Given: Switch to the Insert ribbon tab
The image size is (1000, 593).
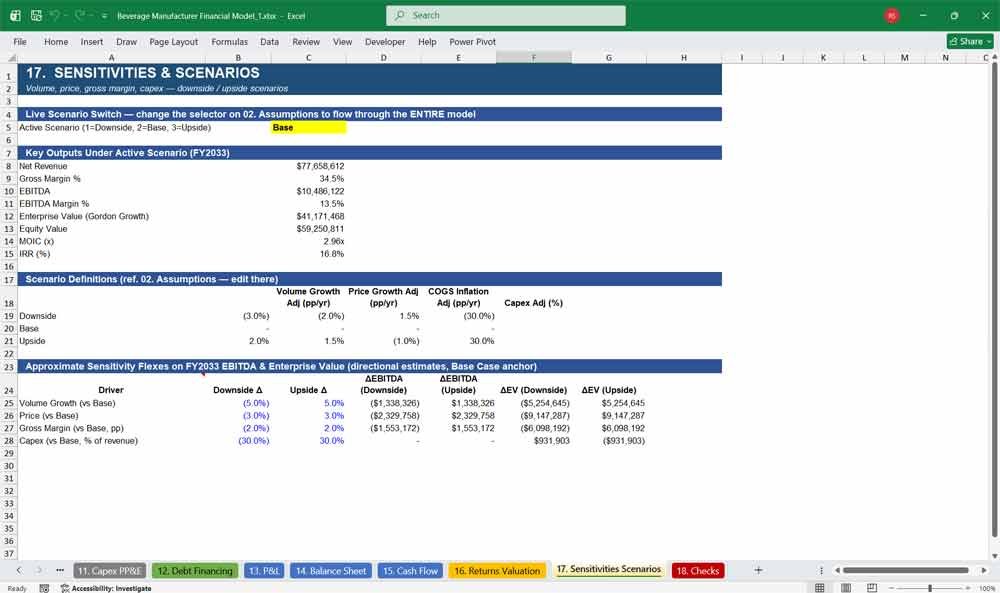Looking at the screenshot, I should click(x=92, y=41).
